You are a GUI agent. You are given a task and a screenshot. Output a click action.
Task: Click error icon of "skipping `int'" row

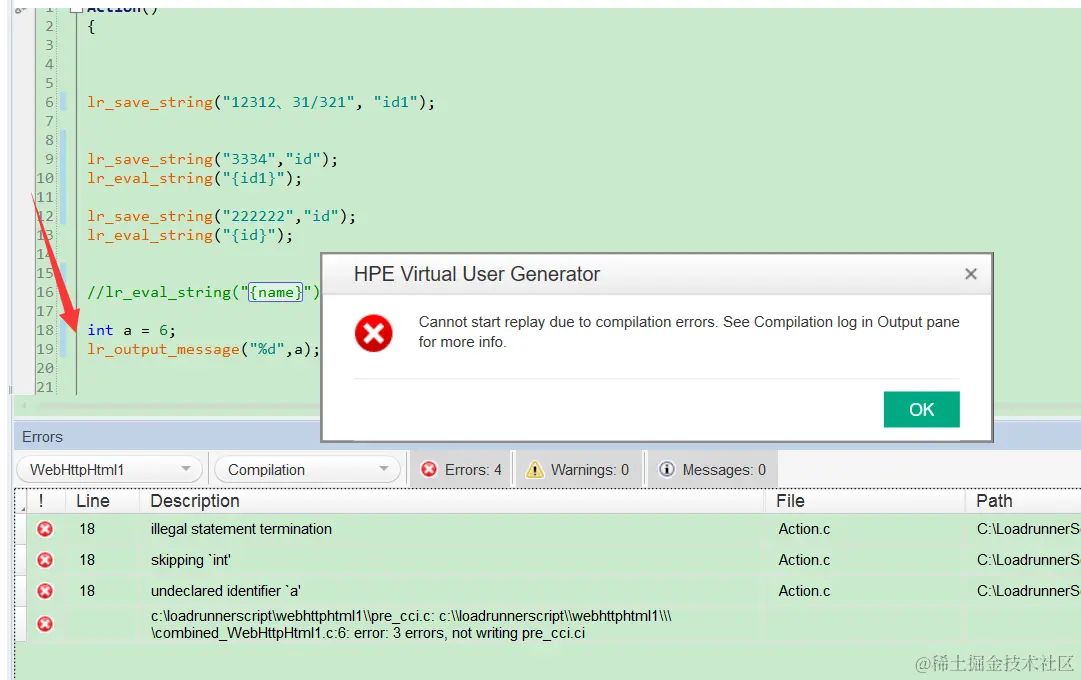click(x=45, y=560)
